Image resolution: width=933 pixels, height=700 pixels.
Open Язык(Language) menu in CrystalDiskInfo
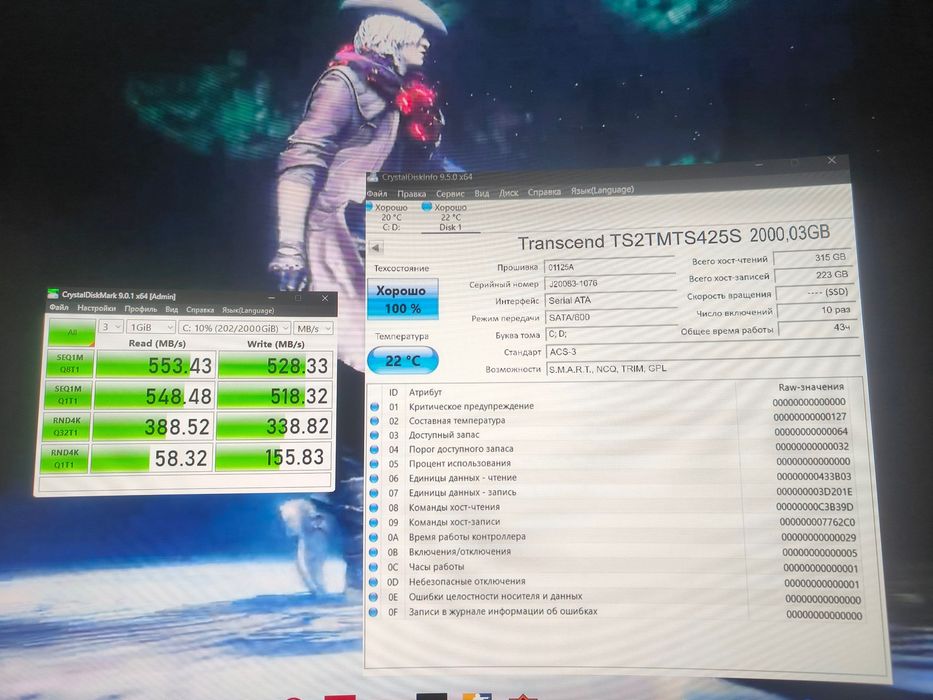click(x=602, y=190)
